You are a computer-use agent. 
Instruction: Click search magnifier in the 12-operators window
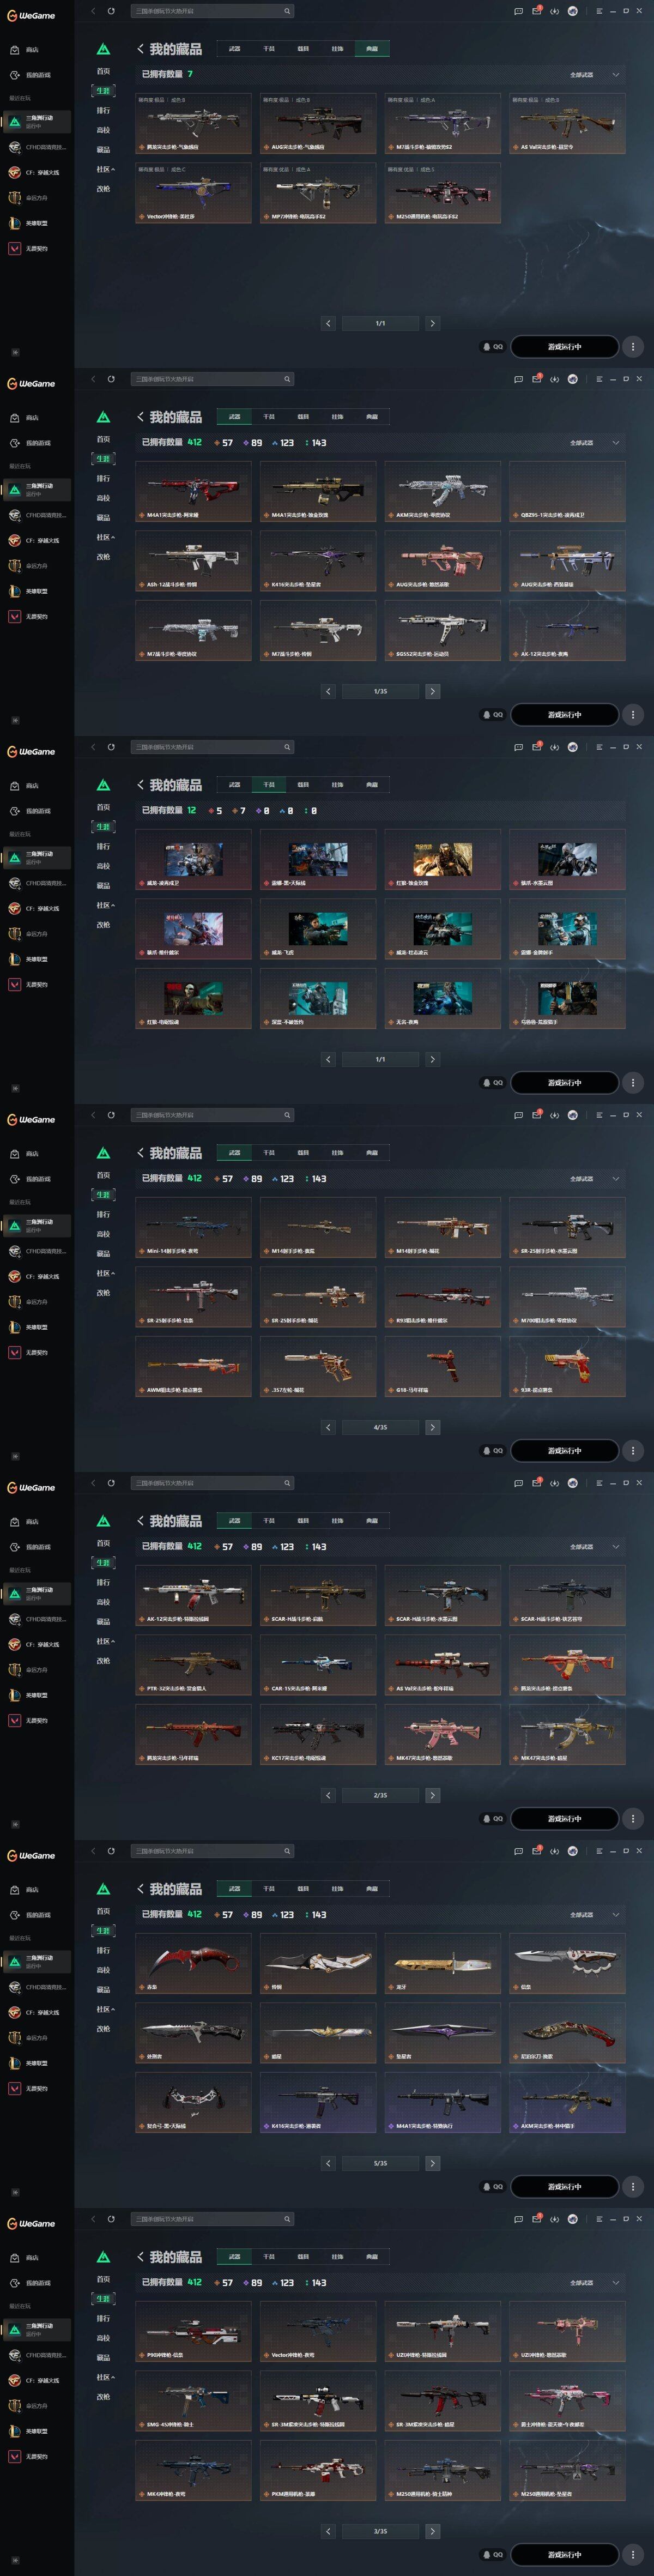287,747
